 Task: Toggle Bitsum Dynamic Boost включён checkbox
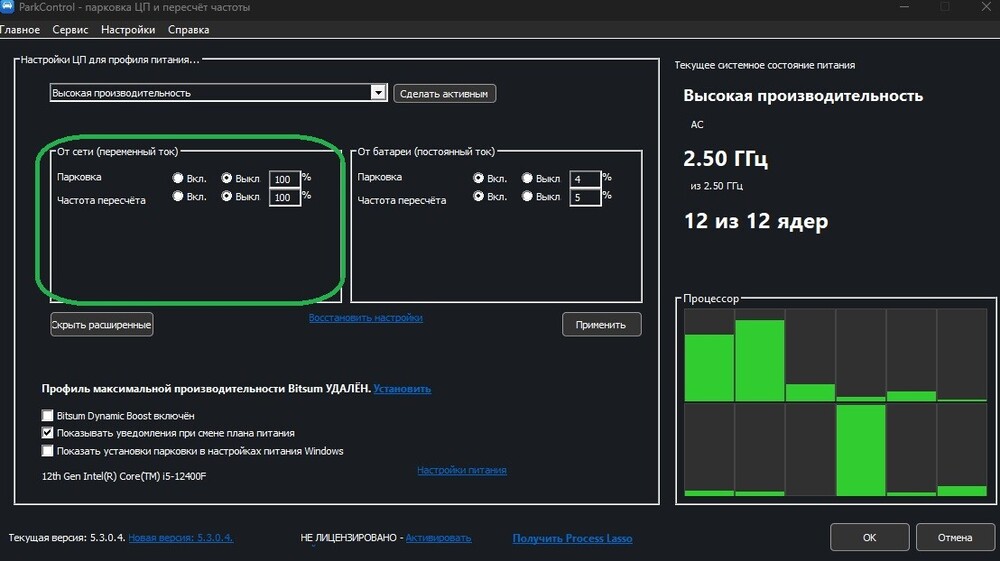tap(47, 416)
